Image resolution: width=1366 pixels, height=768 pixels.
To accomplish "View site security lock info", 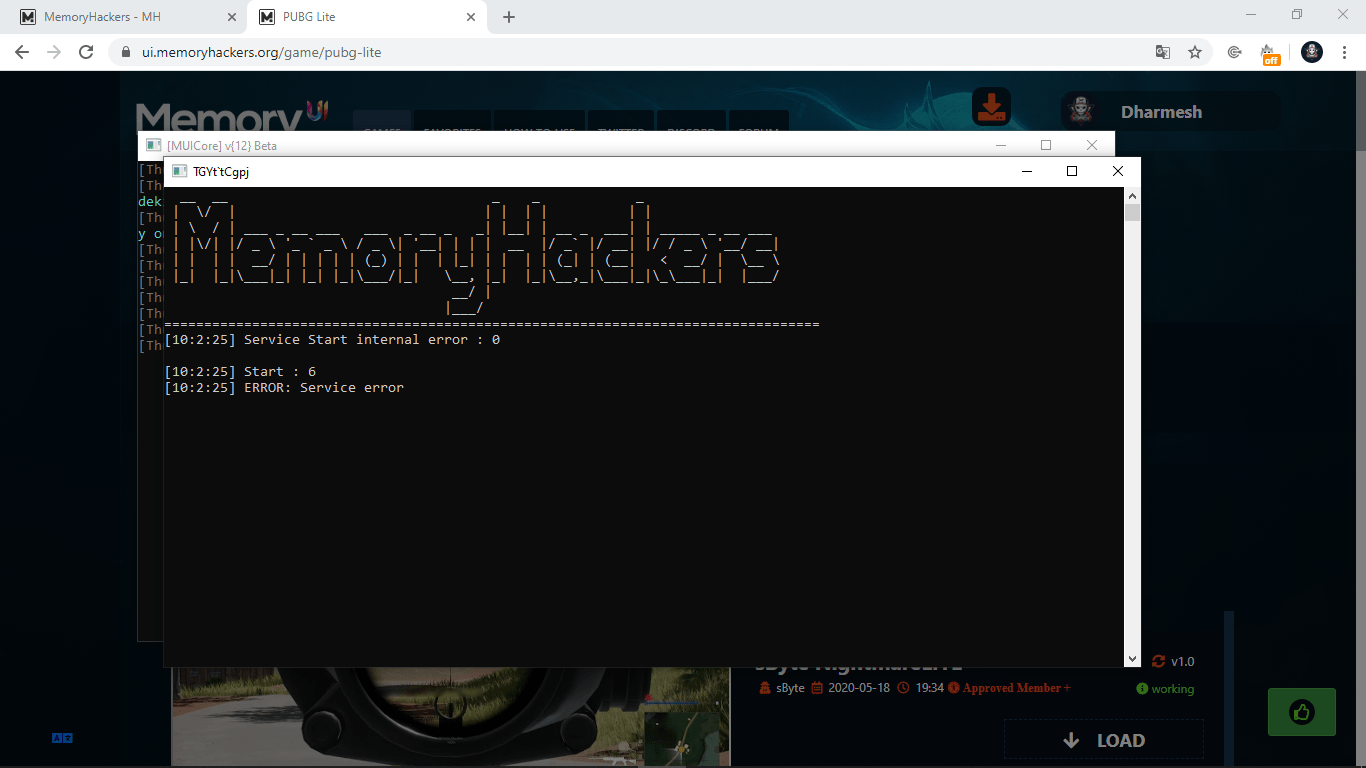I will 126,52.
